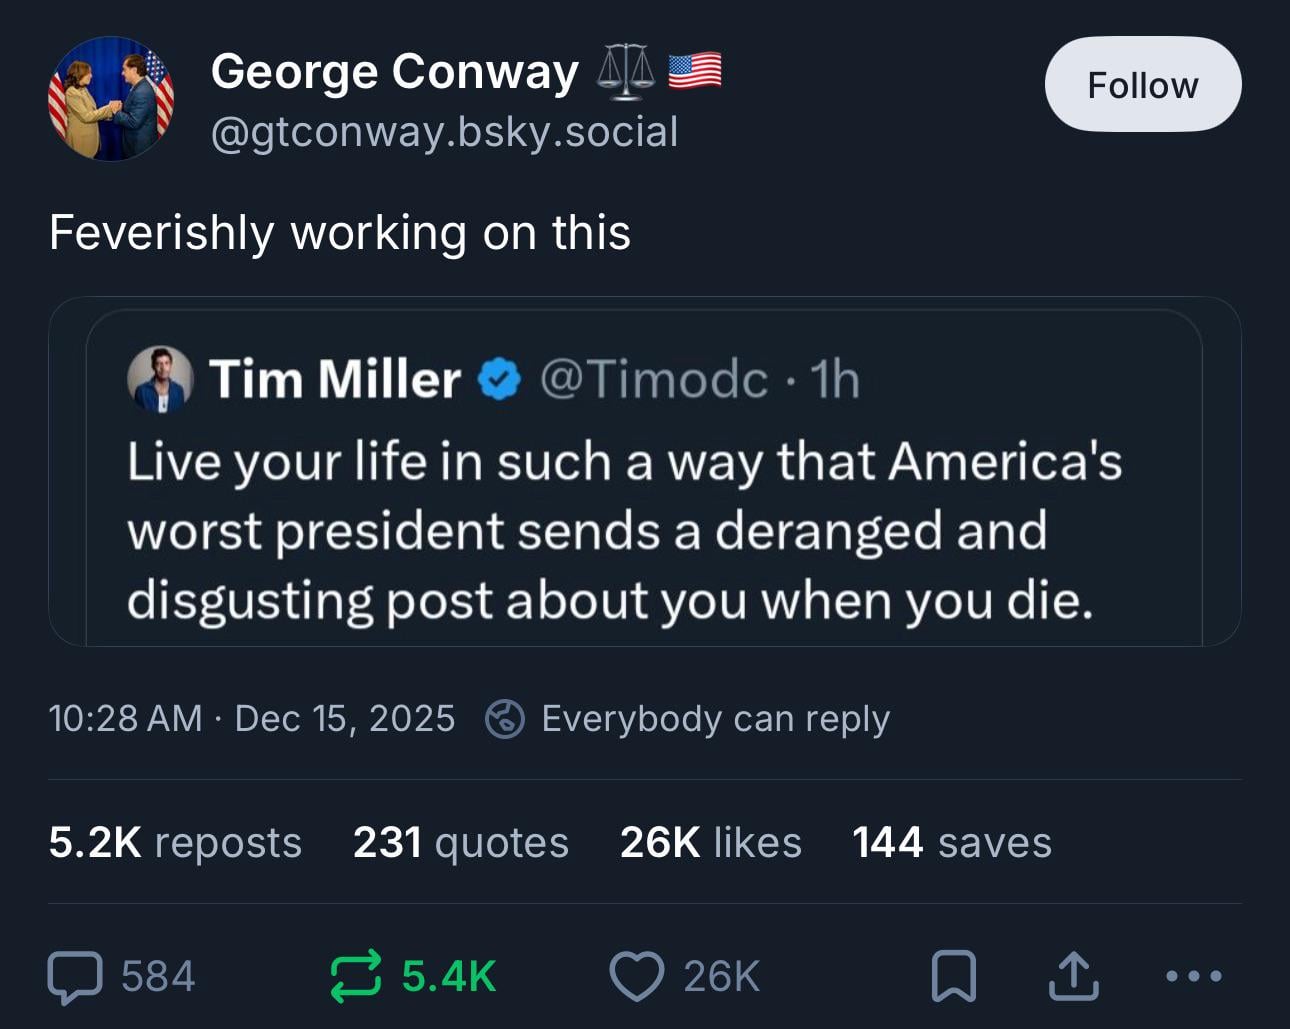Viewport: 1290px width, 1029px height.
Task: Click the George Conway display name
Action: click(x=395, y=72)
